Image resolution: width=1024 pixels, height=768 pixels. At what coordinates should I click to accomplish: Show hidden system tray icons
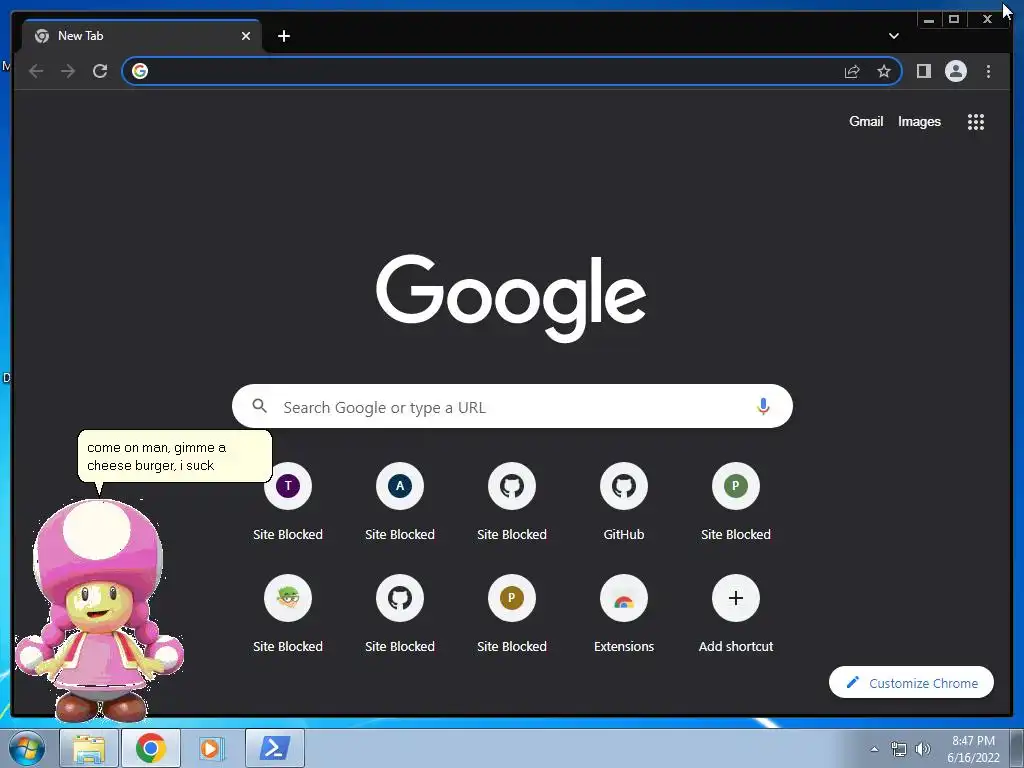[x=874, y=749]
